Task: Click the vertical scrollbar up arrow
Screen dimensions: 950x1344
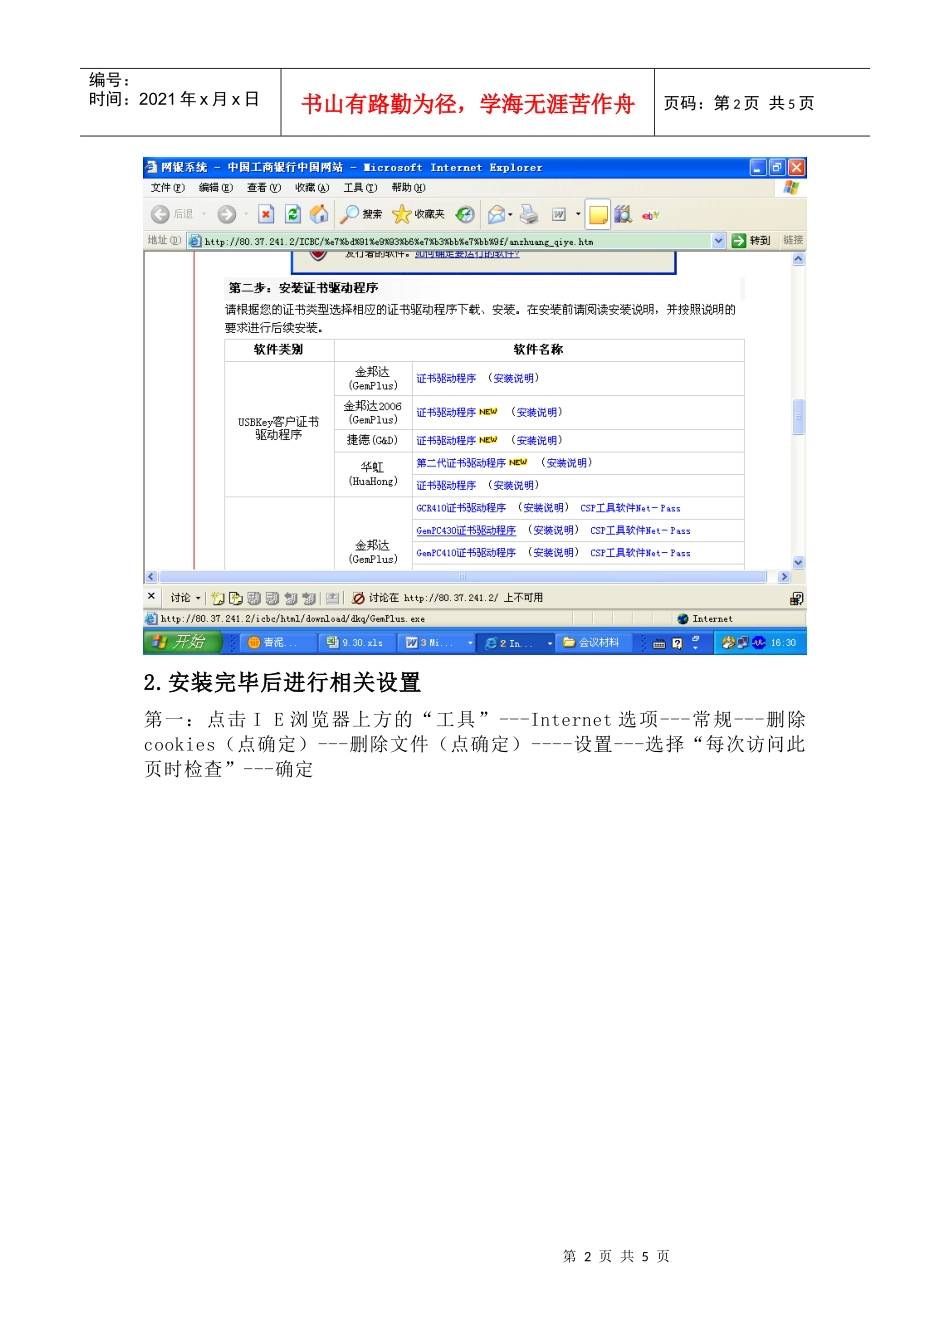Action: click(x=799, y=259)
